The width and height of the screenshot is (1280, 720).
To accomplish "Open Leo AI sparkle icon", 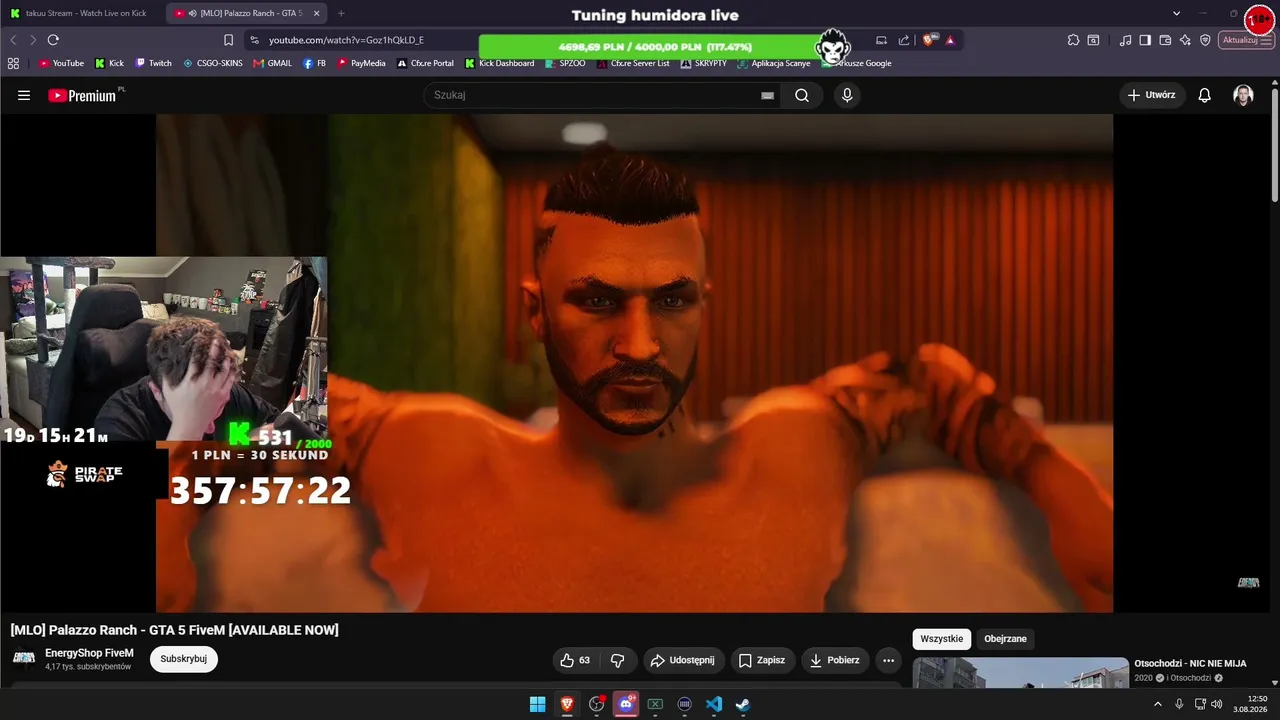I will (1185, 40).
